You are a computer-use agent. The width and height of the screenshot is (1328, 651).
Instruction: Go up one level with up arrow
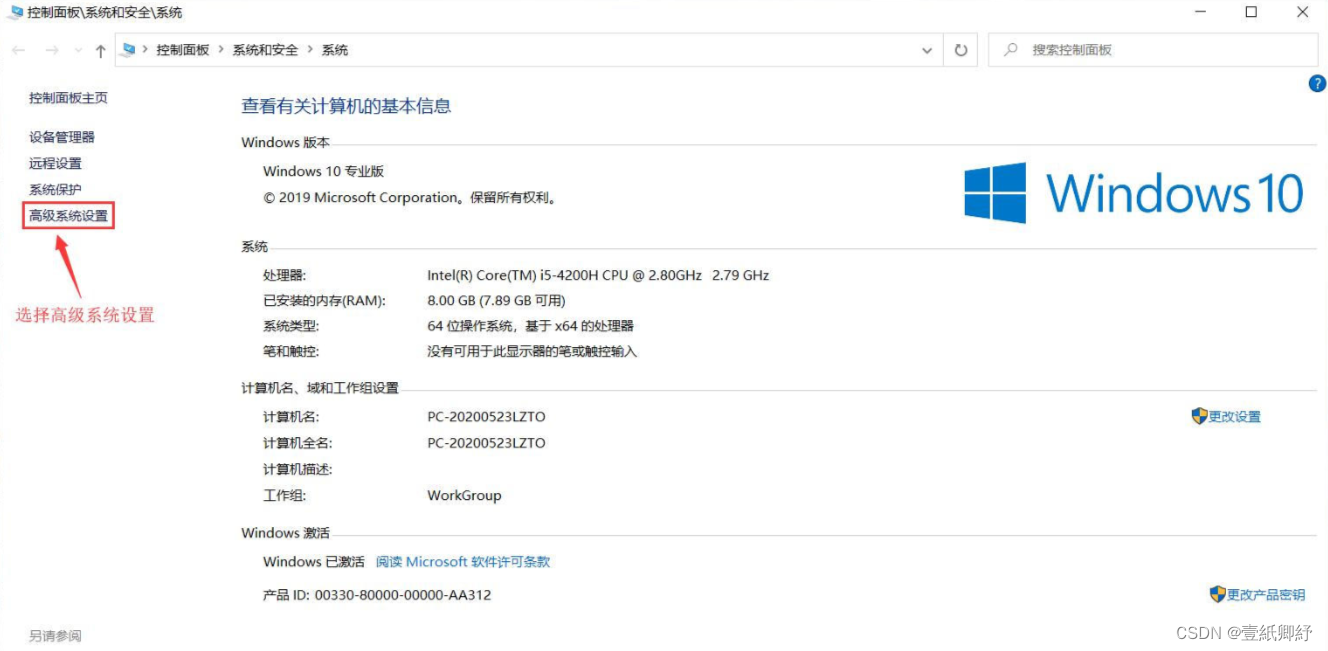pos(100,51)
